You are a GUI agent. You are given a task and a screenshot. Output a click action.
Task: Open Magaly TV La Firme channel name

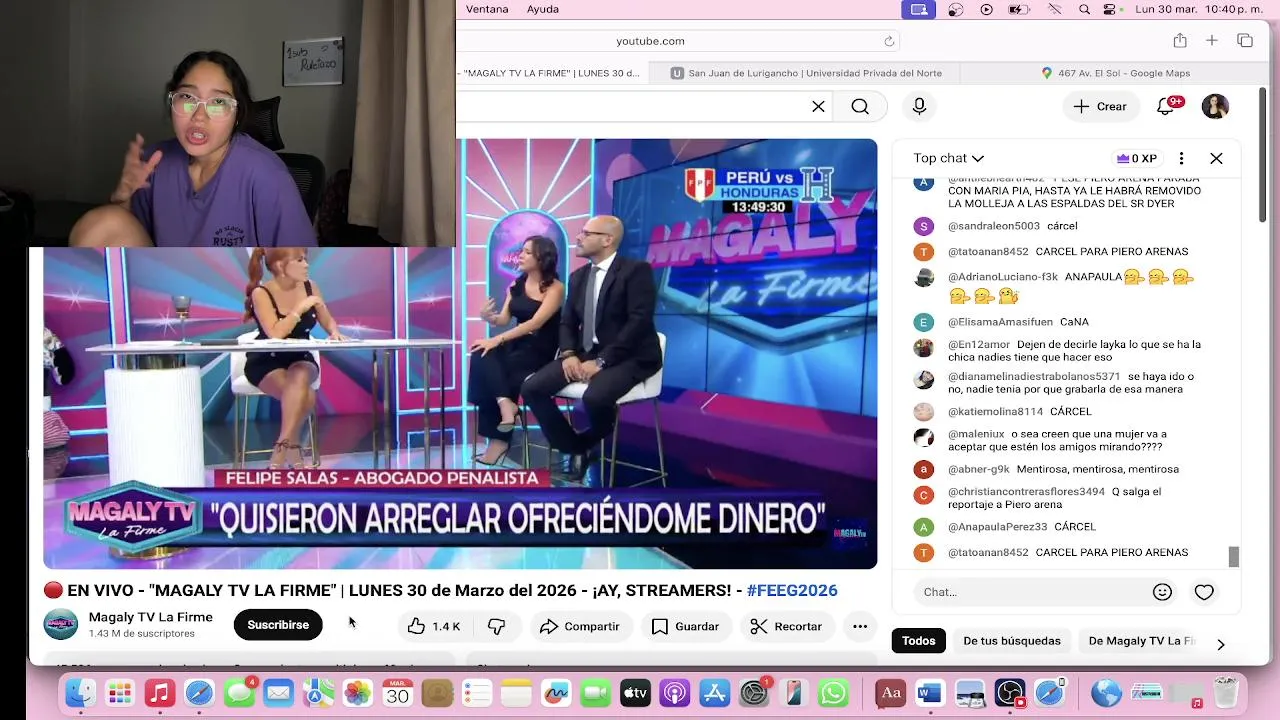(x=151, y=617)
